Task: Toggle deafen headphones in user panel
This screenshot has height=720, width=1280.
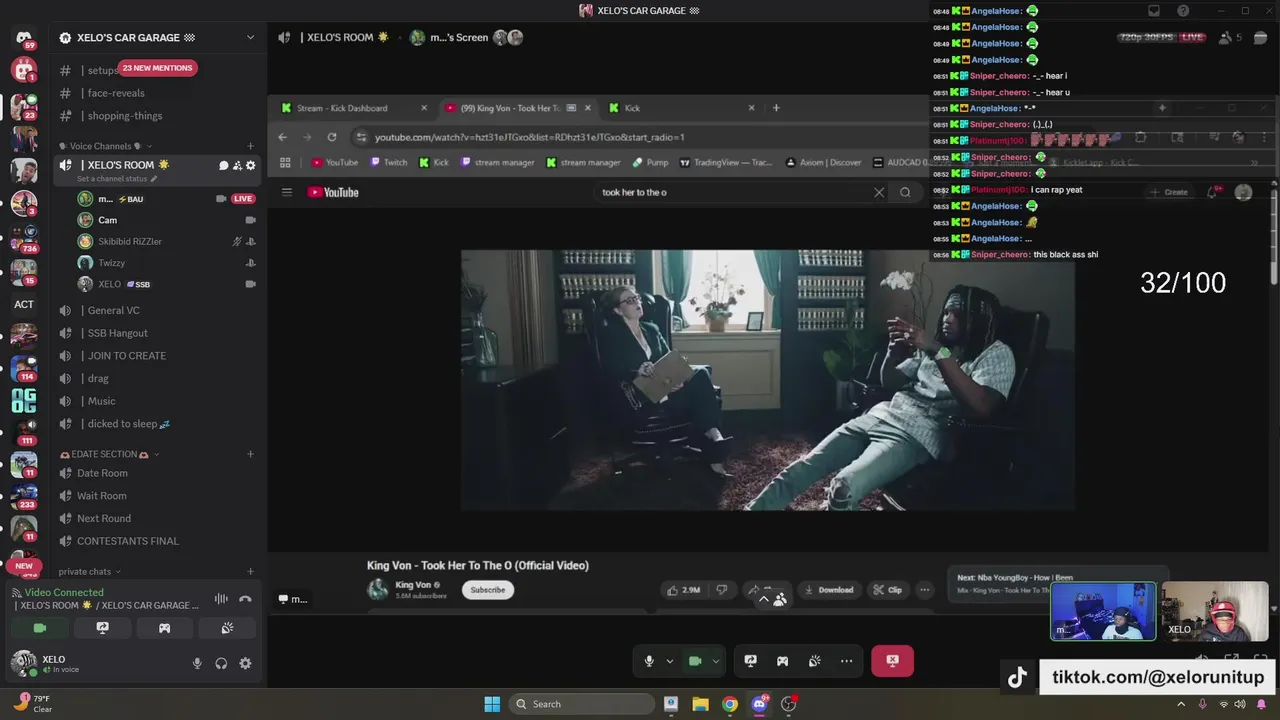Action: pos(221,663)
